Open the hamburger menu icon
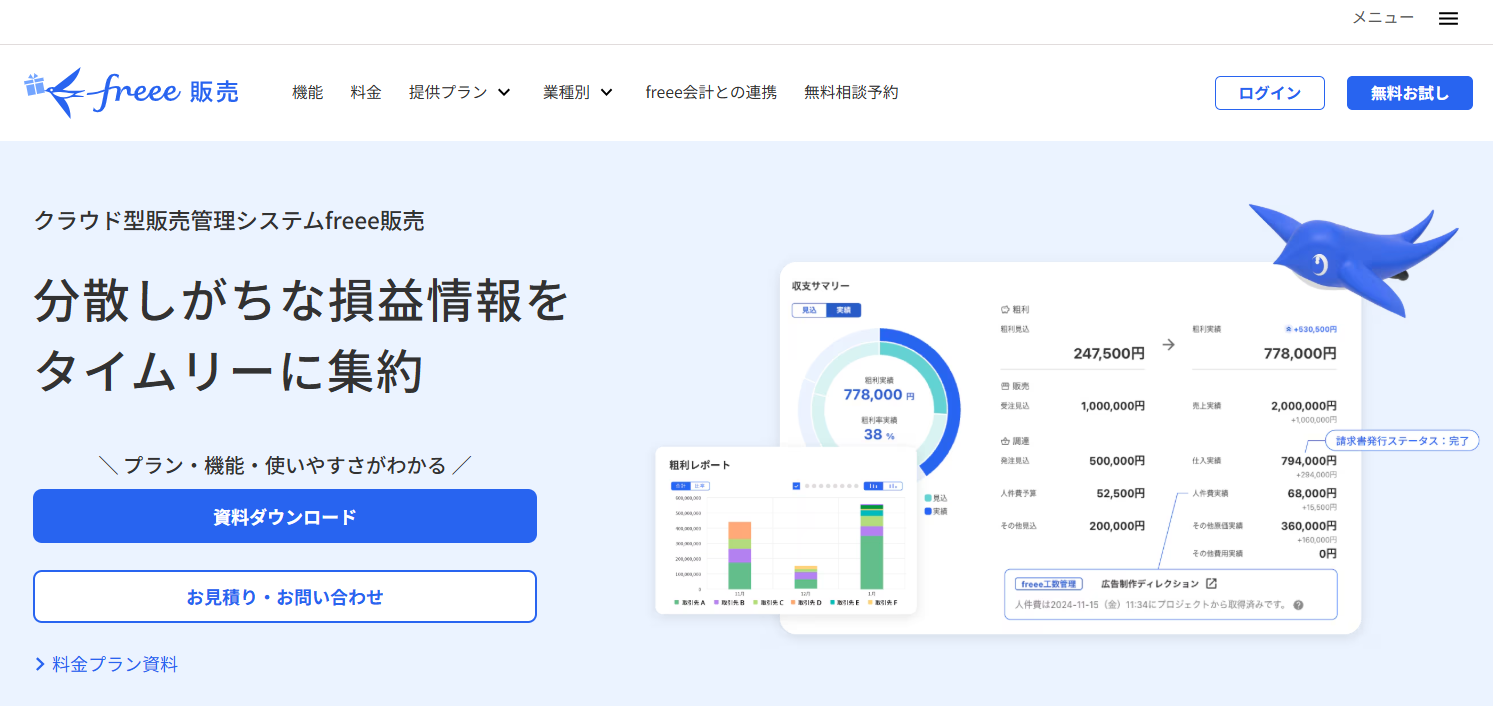 [x=1448, y=18]
